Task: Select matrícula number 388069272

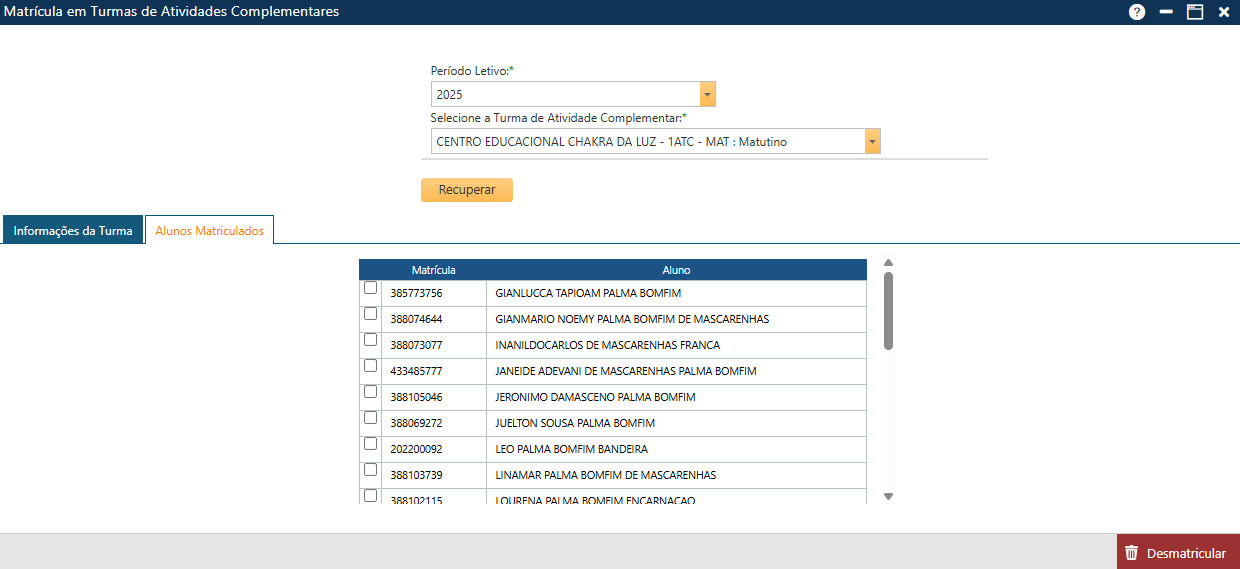Action: click(416, 423)
